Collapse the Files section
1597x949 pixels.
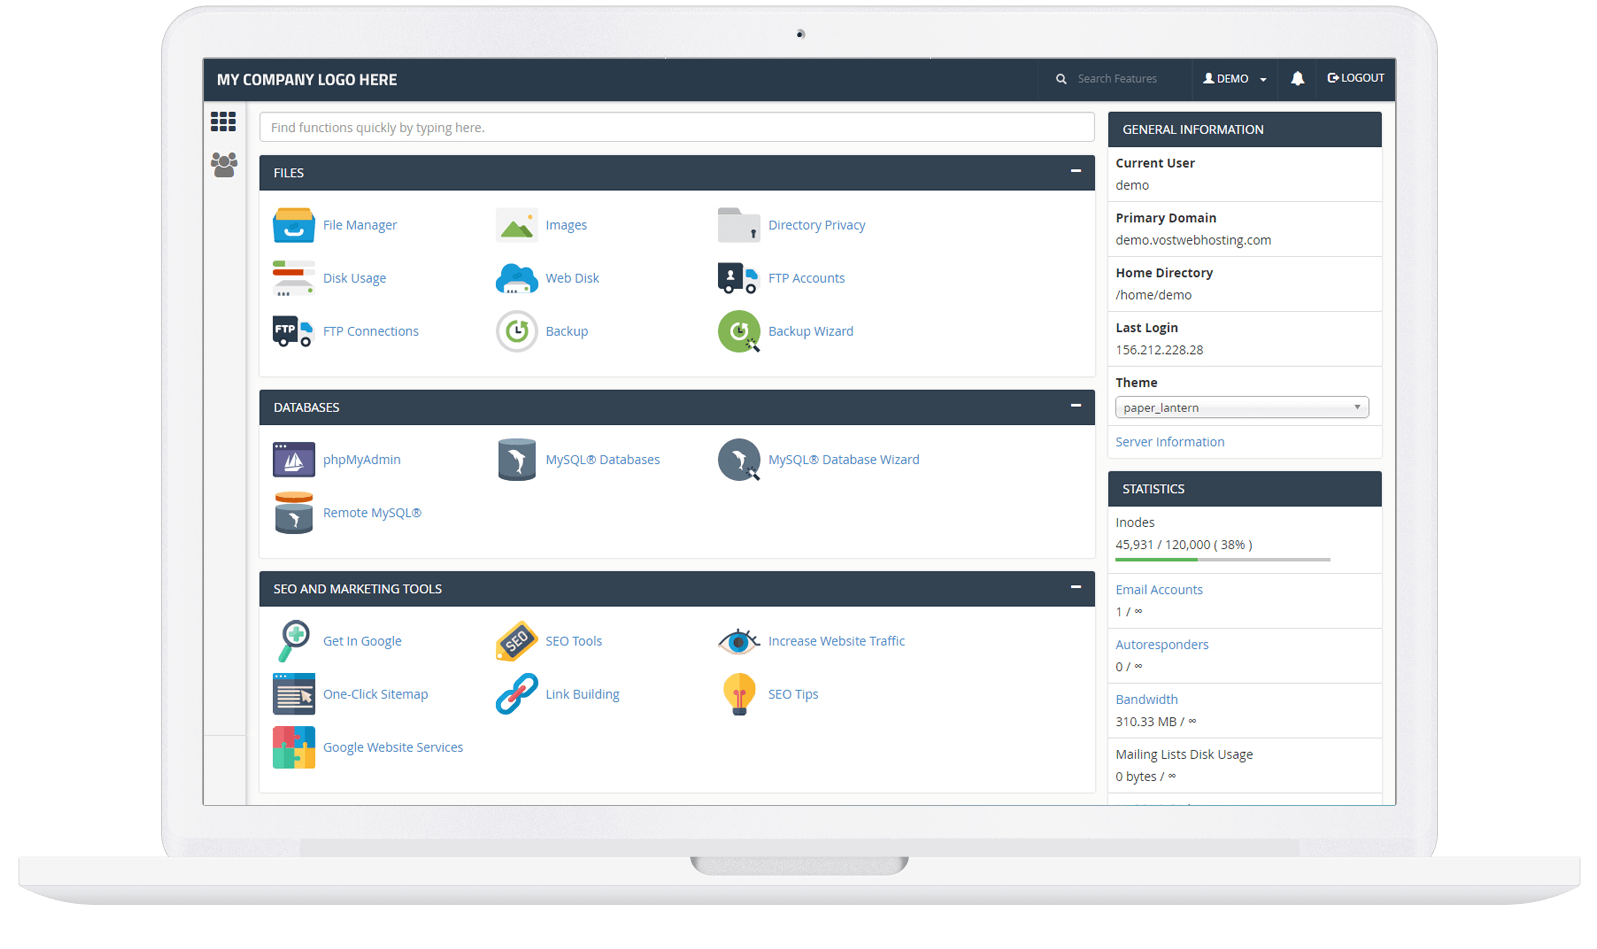click(1076, 171)
